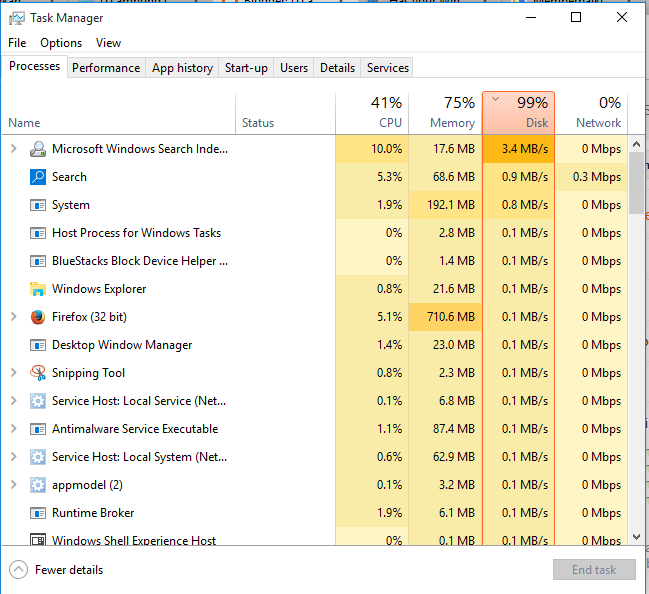The height and width of the screenshot is (594, 649).
Task: Click Windows Shell Experience Host icon
Action: (x=38, y=539)
